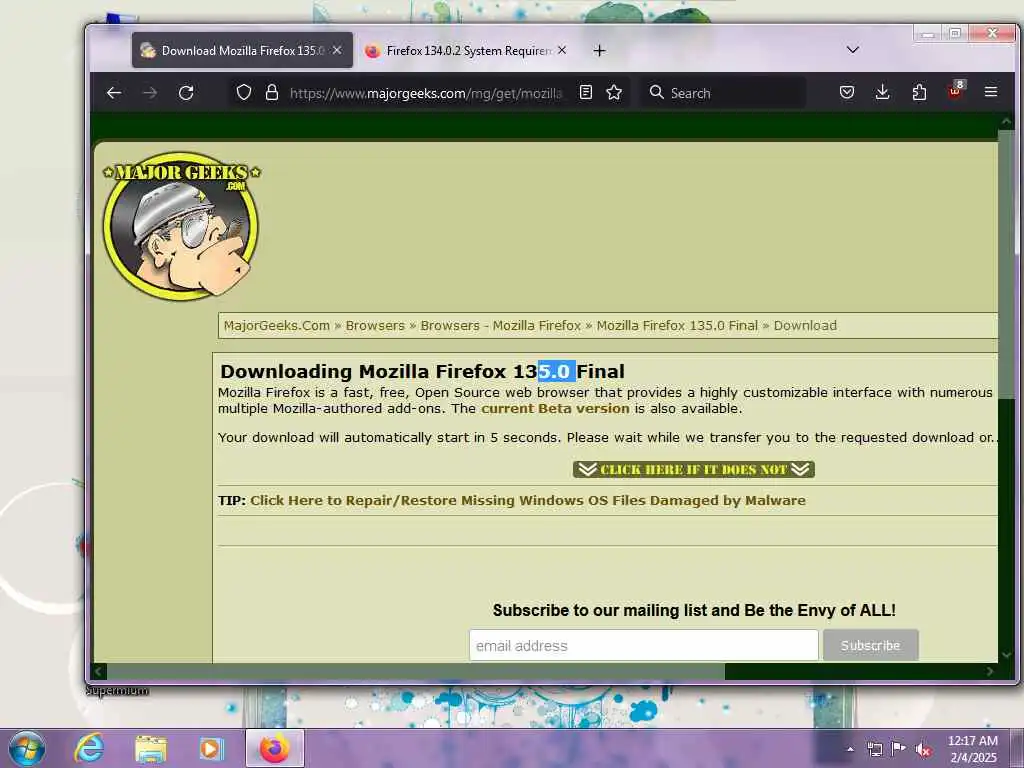Click the padlock site security icon
Image resolution: width=1024 pixels, height=768 pixels.
[x=272, y=93]
